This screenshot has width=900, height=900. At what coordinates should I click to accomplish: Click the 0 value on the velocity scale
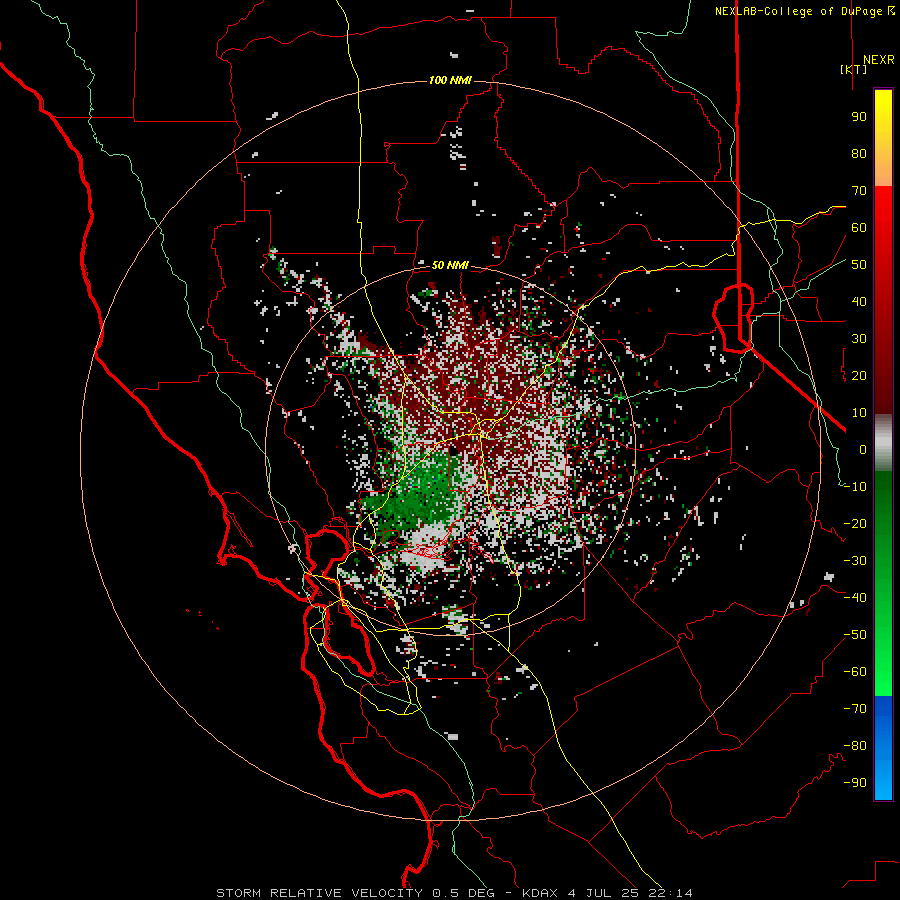[x=863, y=449]
